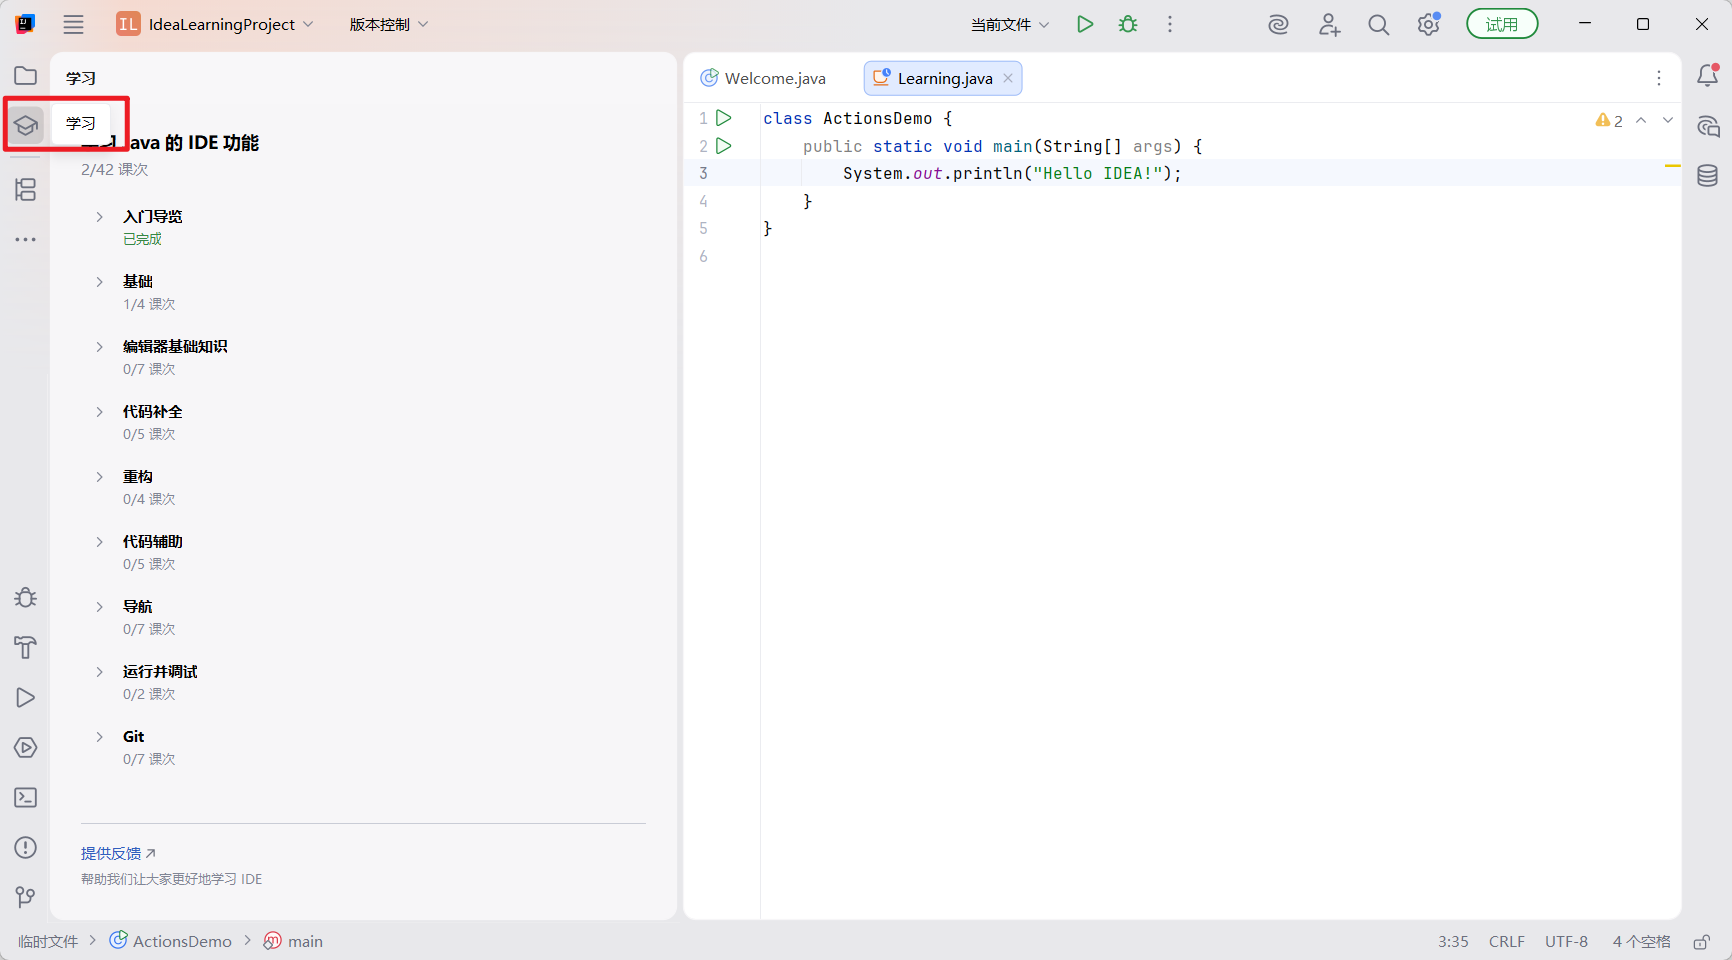Open the Database tool window
The width and height of the screenshot is (1732, 960).
tap(1708, 176)
